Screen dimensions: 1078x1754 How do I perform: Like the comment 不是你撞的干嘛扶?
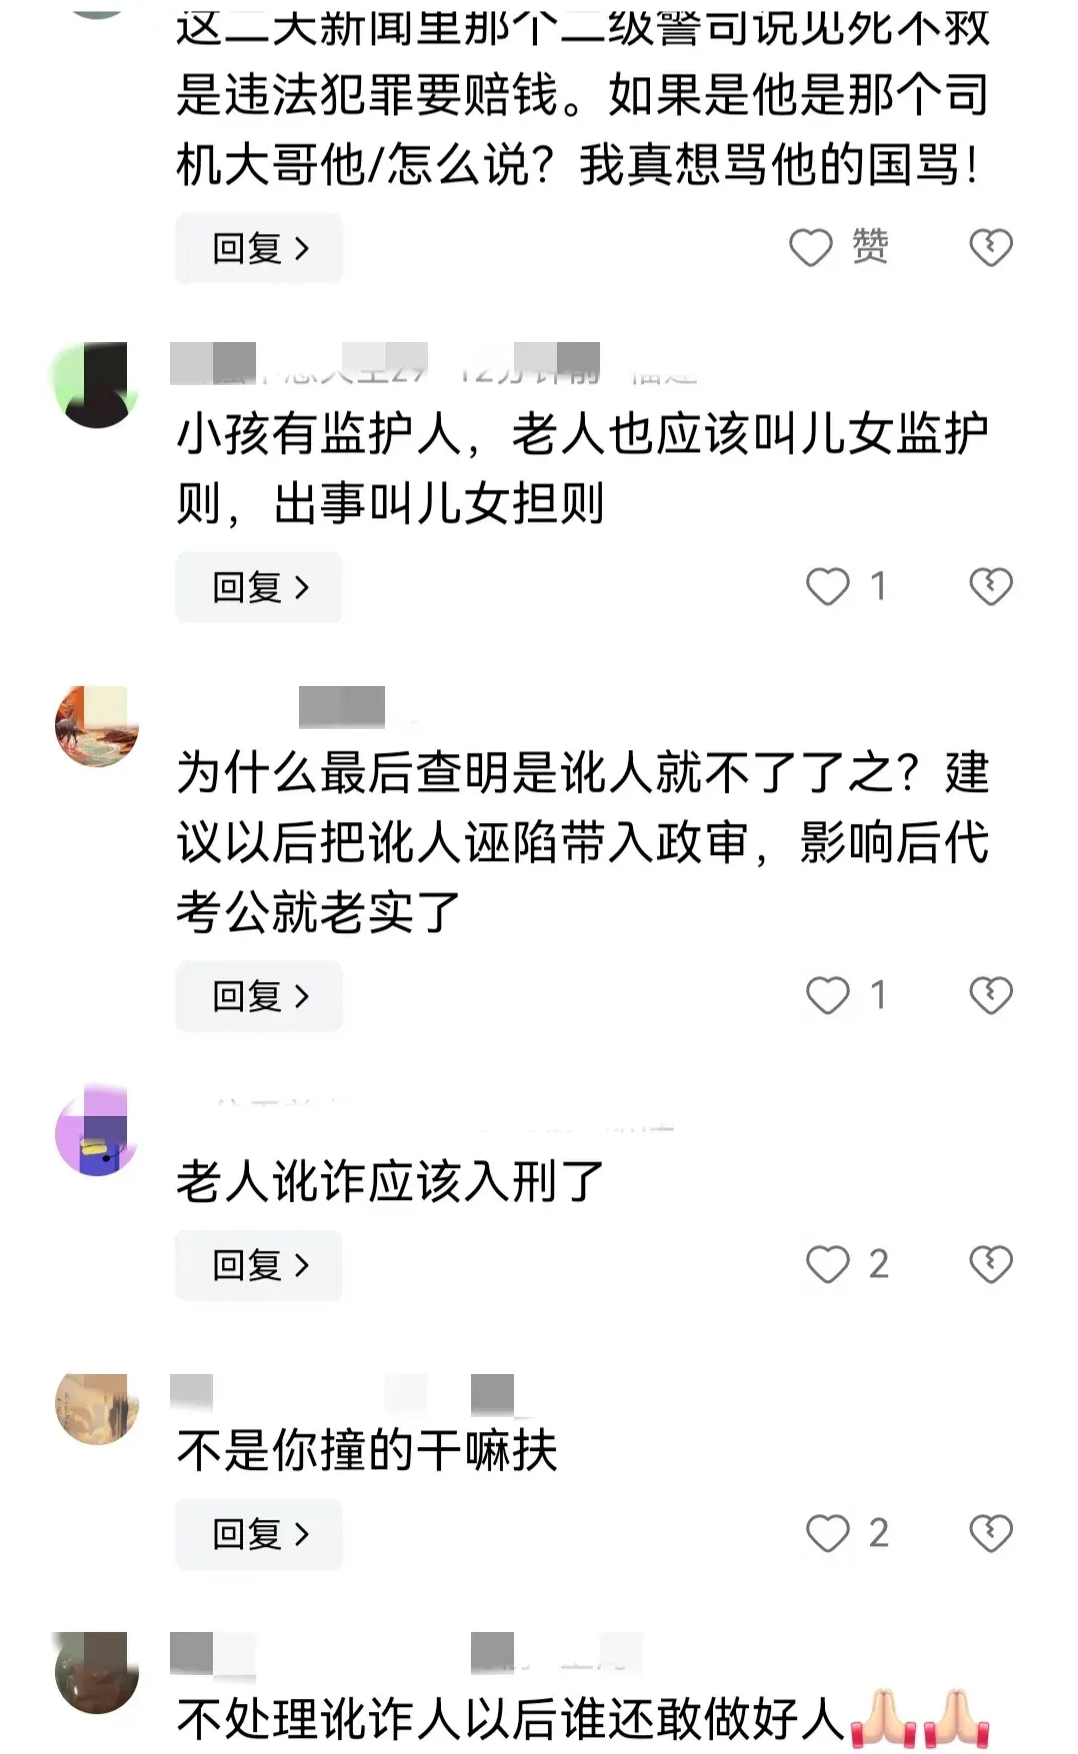tap(828, 1533)
